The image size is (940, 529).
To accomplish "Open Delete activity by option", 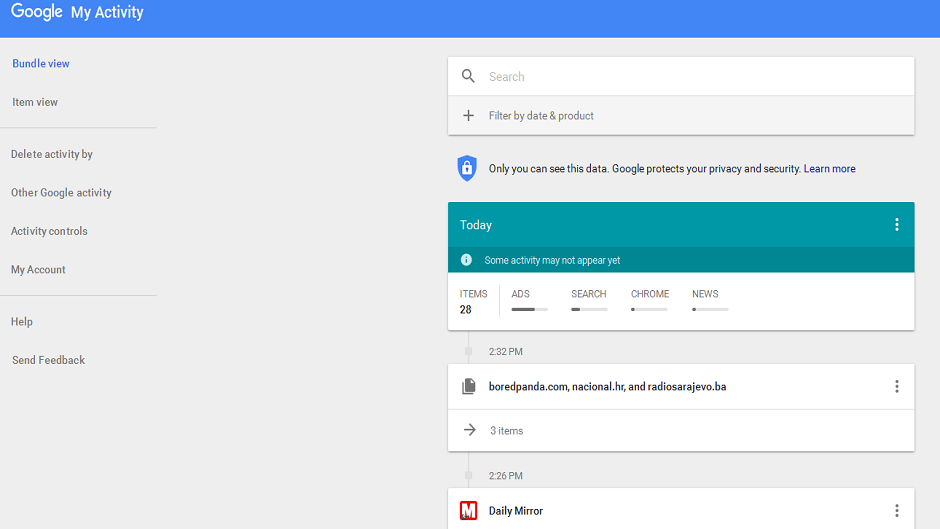I will pos(52,154).
